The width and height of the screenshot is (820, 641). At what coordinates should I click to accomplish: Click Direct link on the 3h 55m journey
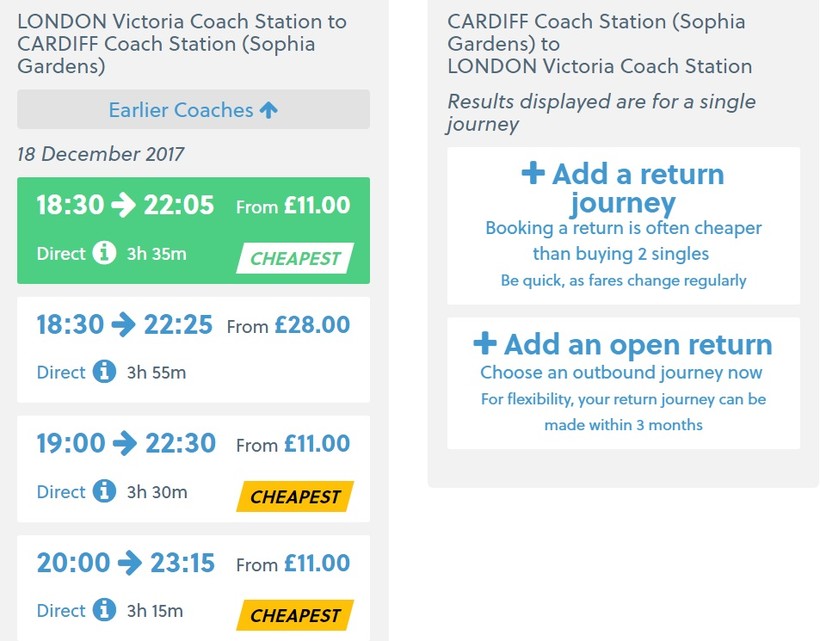click(61, 373)
